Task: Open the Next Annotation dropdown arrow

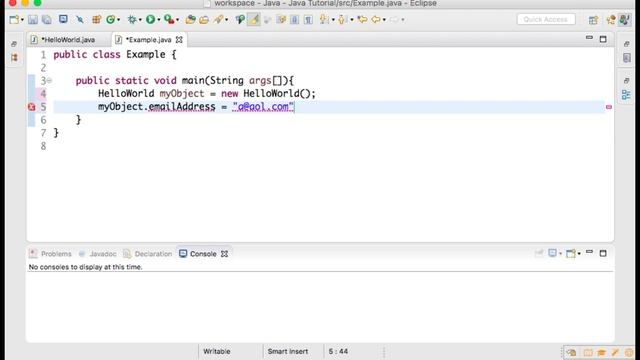Action: click(x=333, y=20)
